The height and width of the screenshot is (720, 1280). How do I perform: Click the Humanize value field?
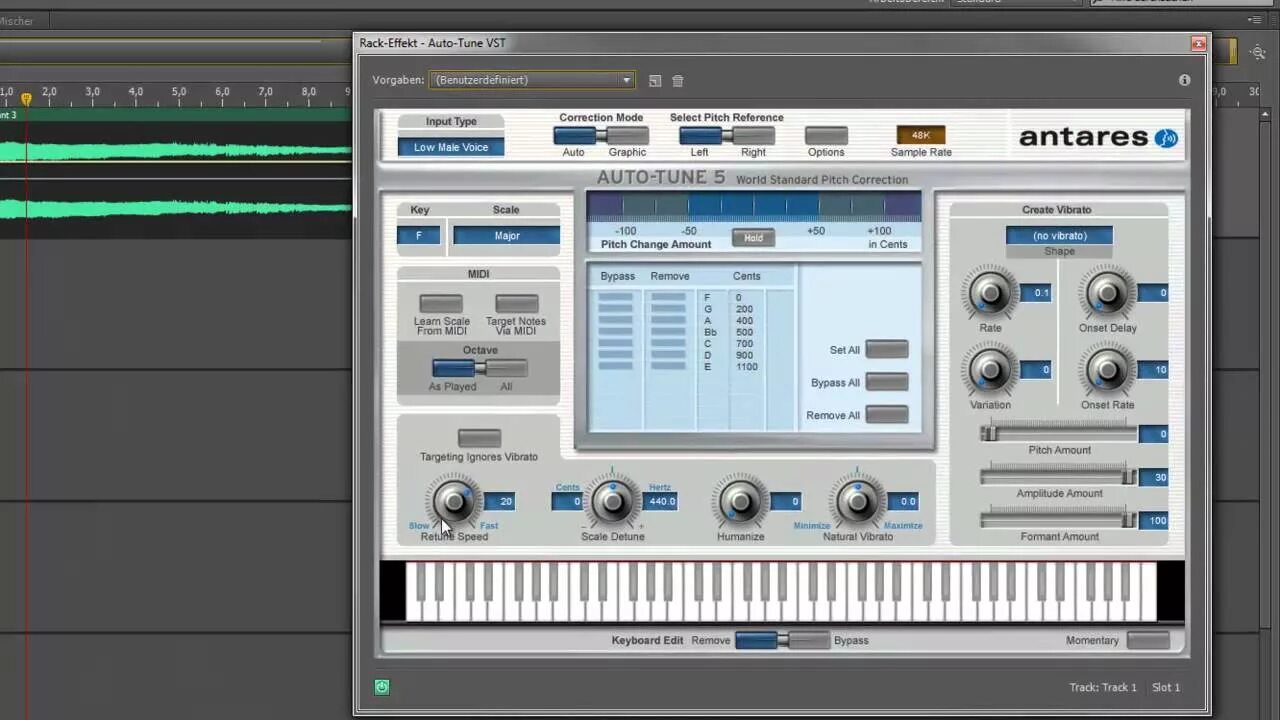pyautogui.click(x=786, y=502)
